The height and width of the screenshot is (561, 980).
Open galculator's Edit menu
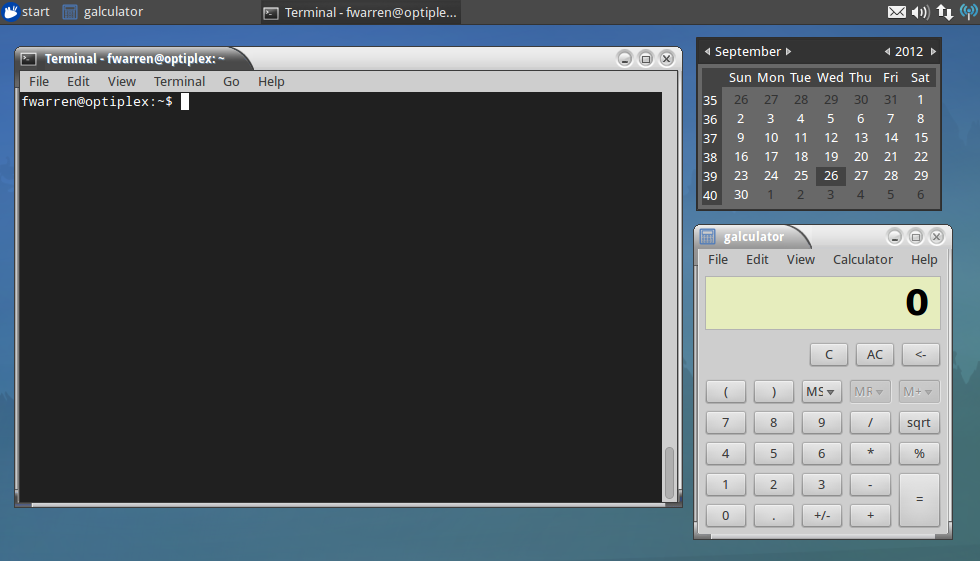[757, 259]
